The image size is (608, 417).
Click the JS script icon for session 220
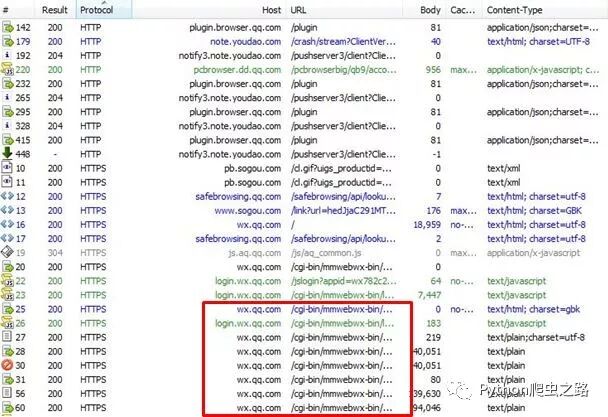[x=7, y=69]
